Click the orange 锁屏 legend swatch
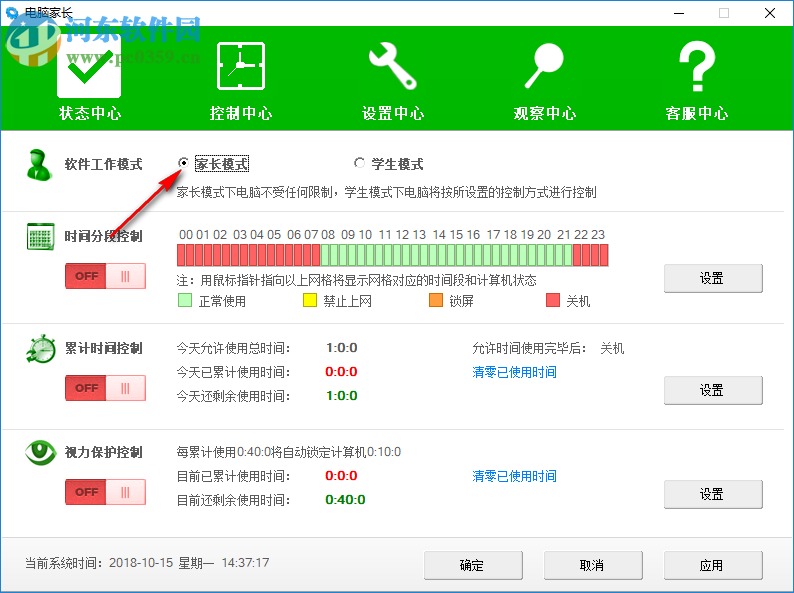 (x=436, y=300)
